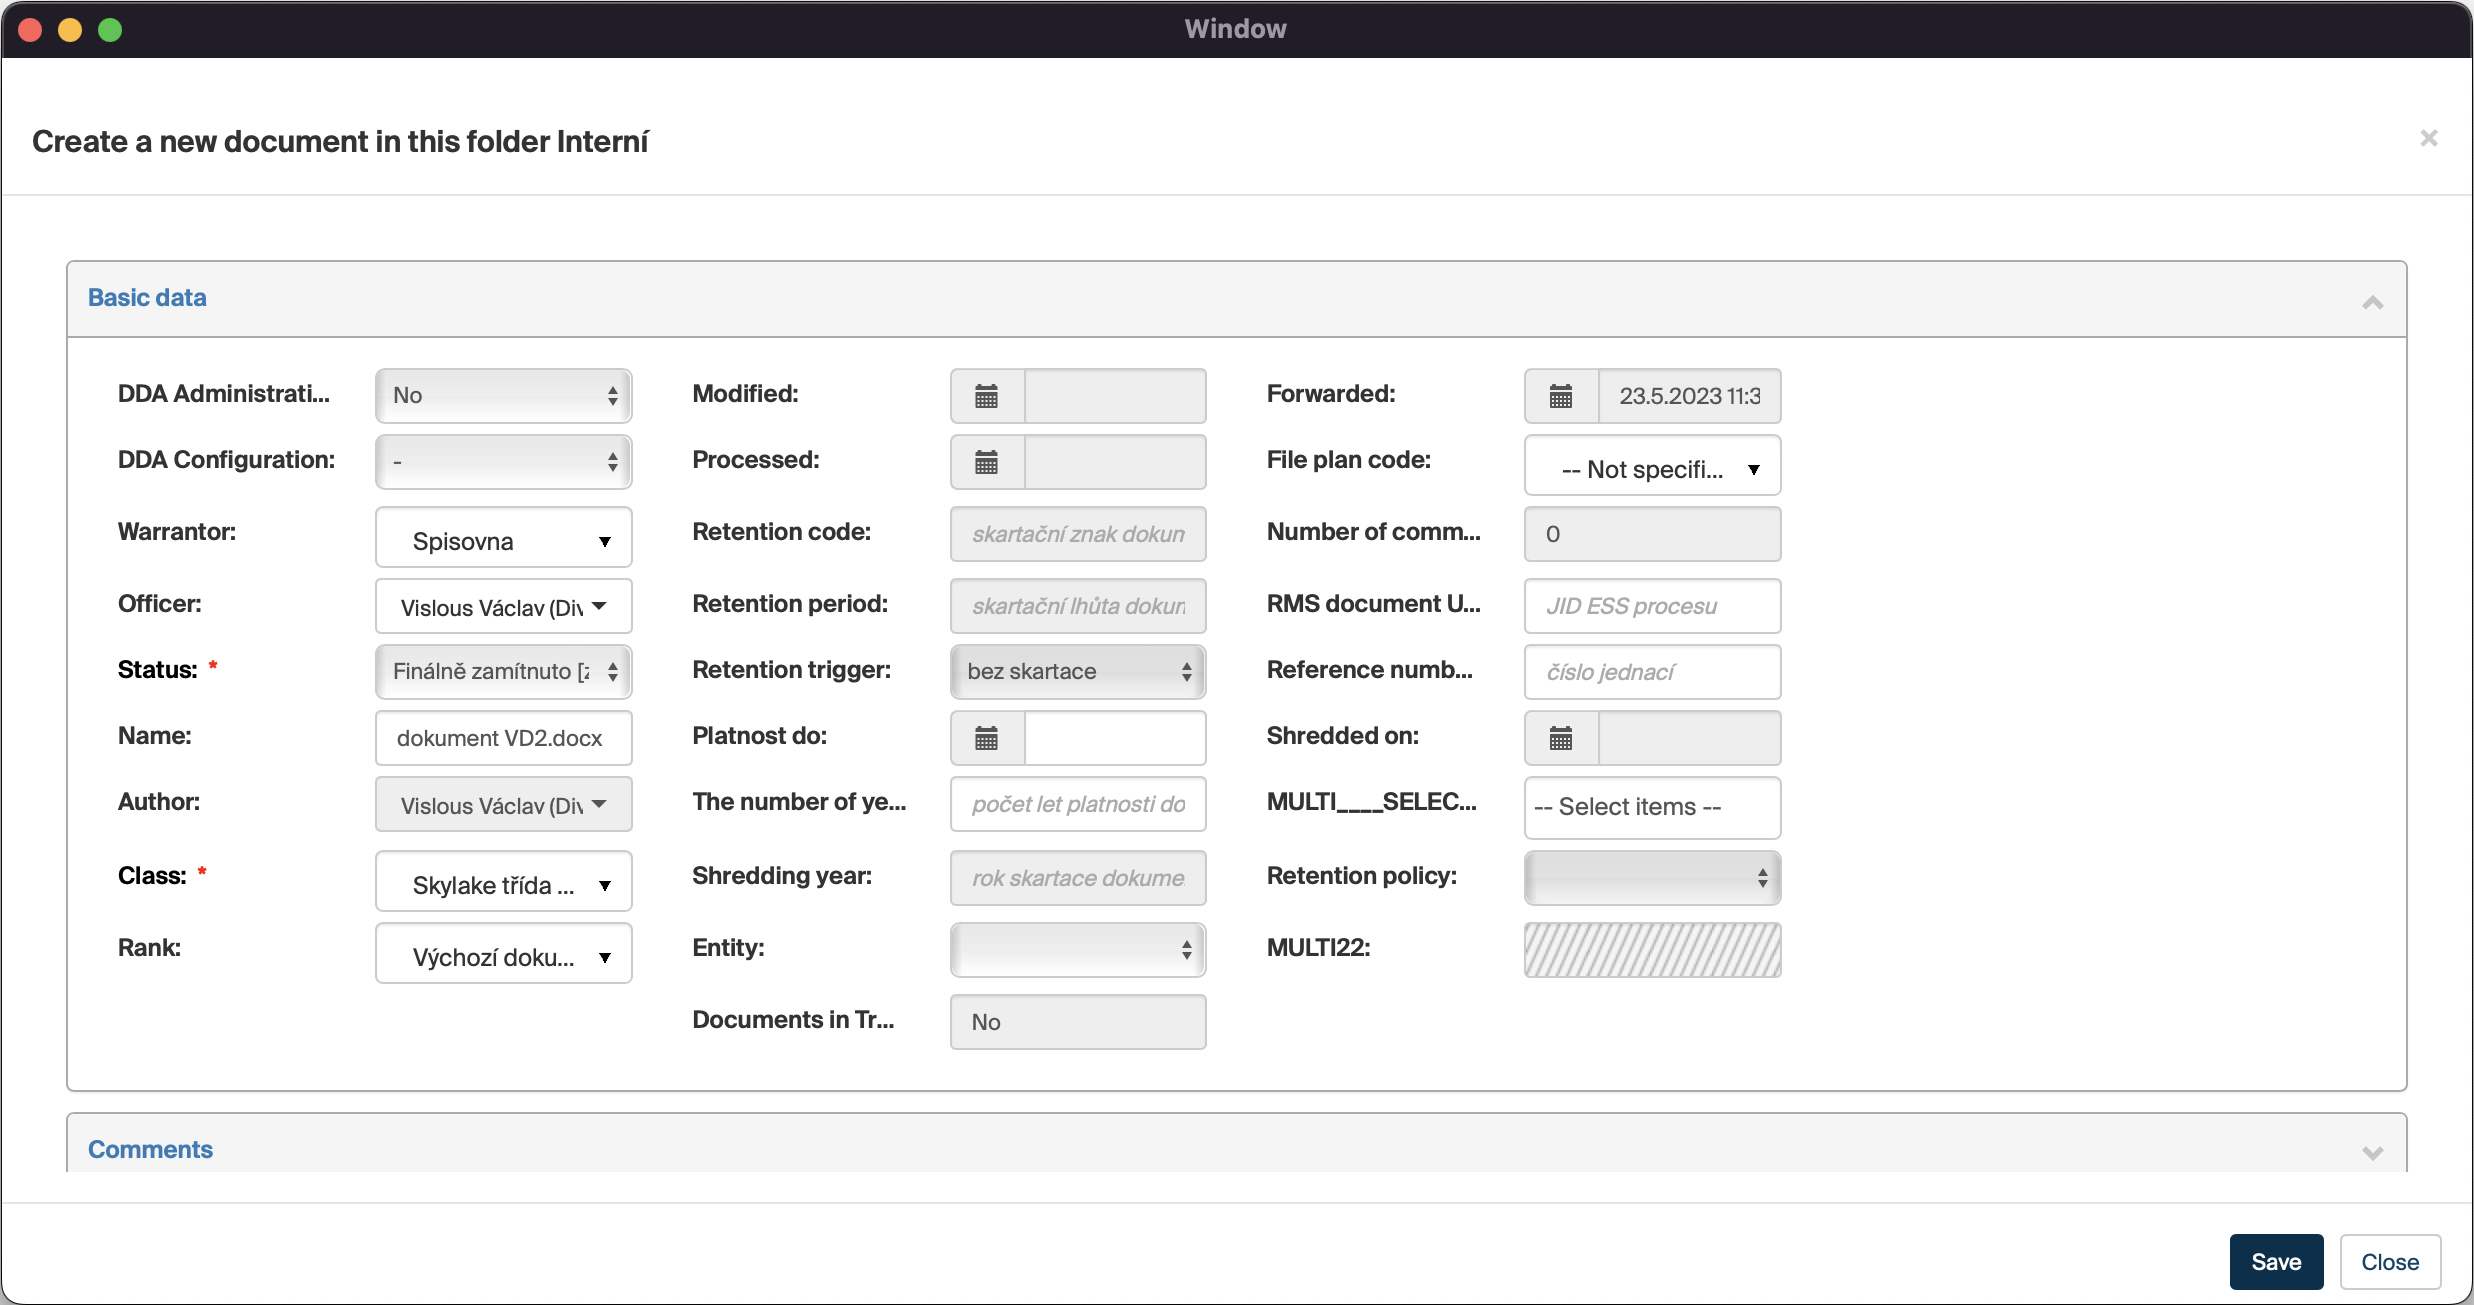The image size is (2474, 1305).
Task: Open the Shredded on calendar icon
Action: pyautogui.click(x=1560, y=738)
